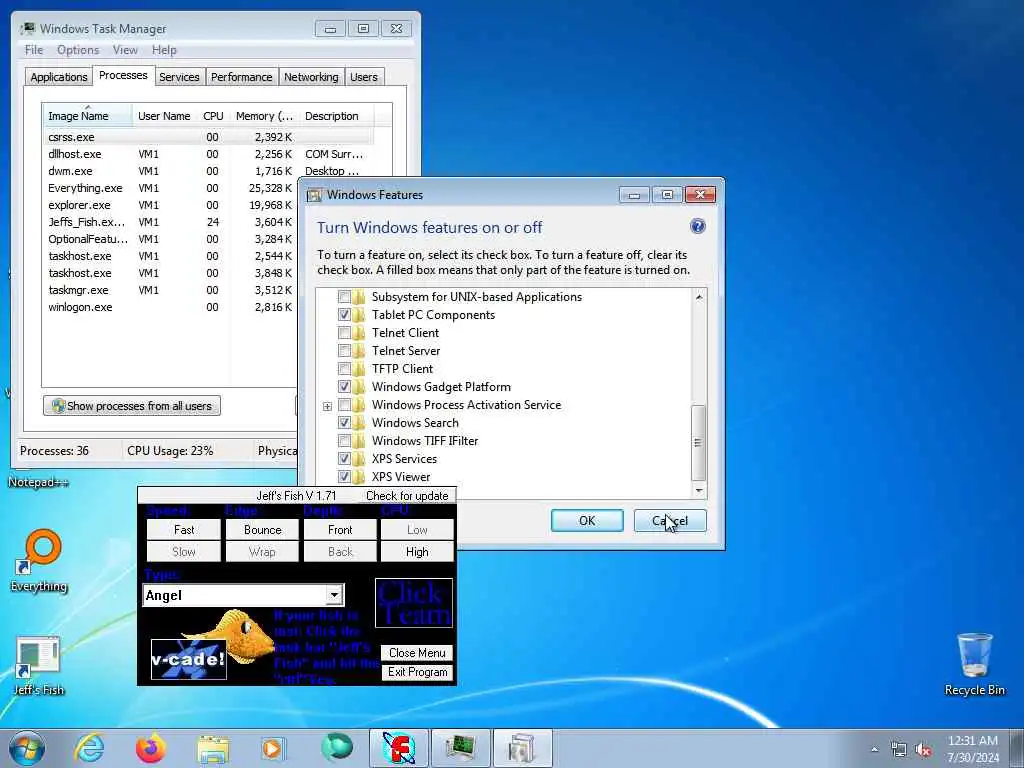Click the network tray icon
Viewport: 1024px width, 768px height.
(899, 750)
